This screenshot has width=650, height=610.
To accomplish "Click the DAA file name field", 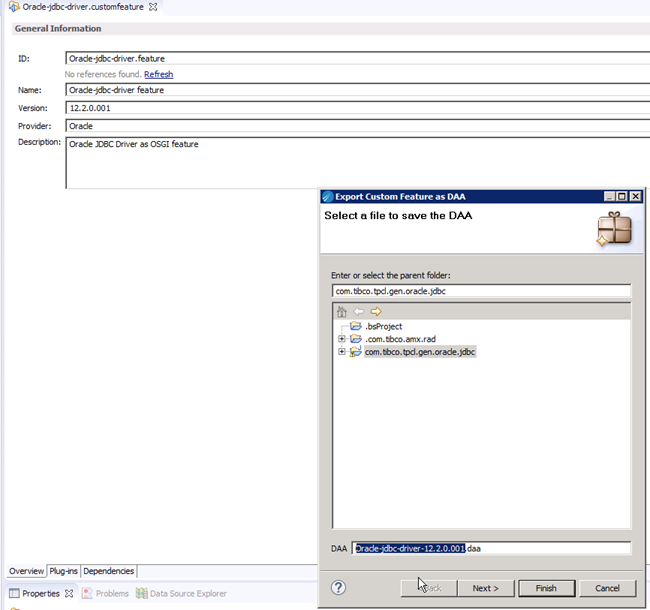I will click(x=491, y=548).
